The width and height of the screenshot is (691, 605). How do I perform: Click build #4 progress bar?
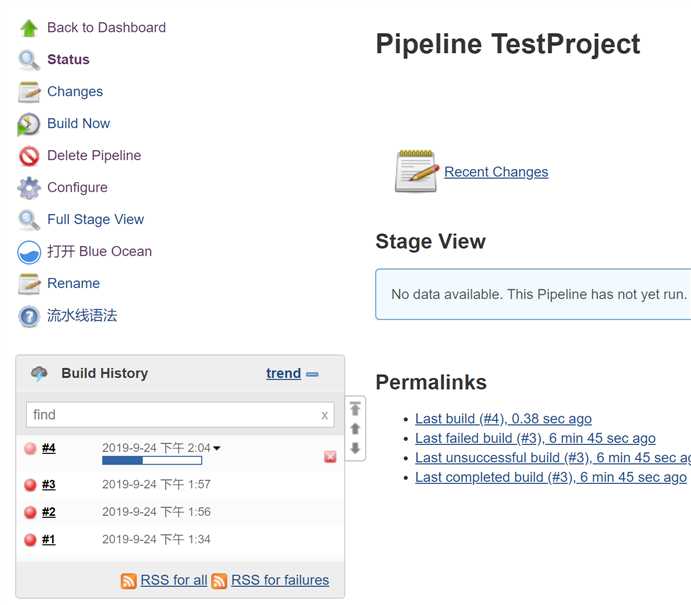point(152,460)
